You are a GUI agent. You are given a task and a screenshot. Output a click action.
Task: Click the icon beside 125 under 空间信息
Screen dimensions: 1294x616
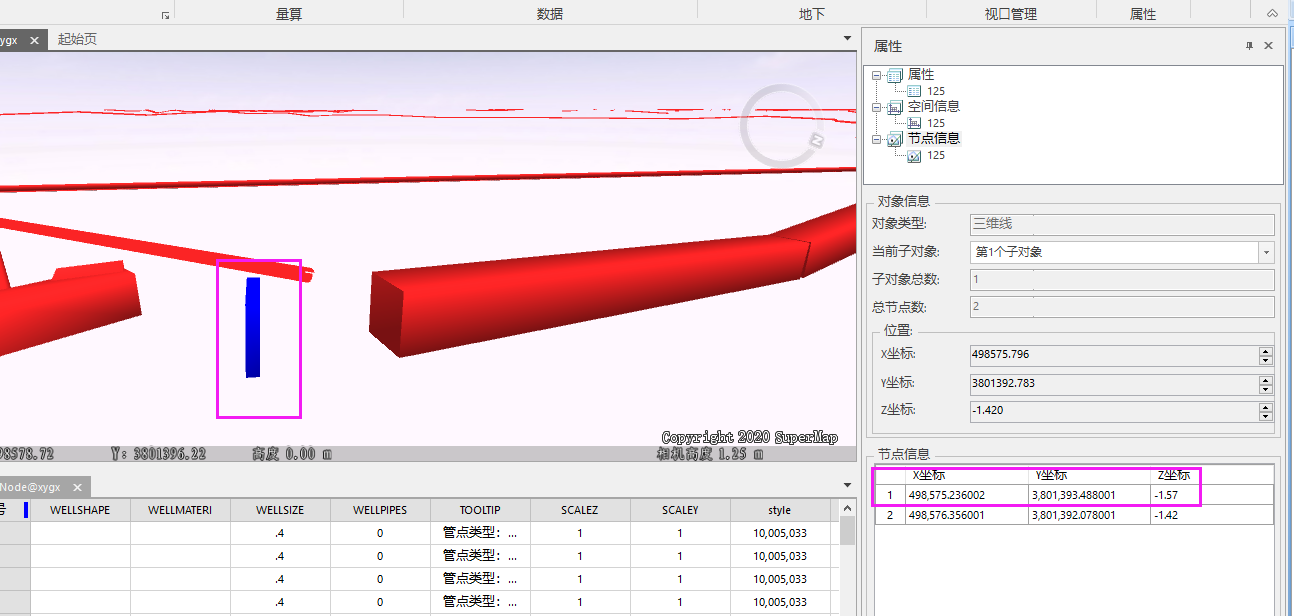click(x=914, y=123)
